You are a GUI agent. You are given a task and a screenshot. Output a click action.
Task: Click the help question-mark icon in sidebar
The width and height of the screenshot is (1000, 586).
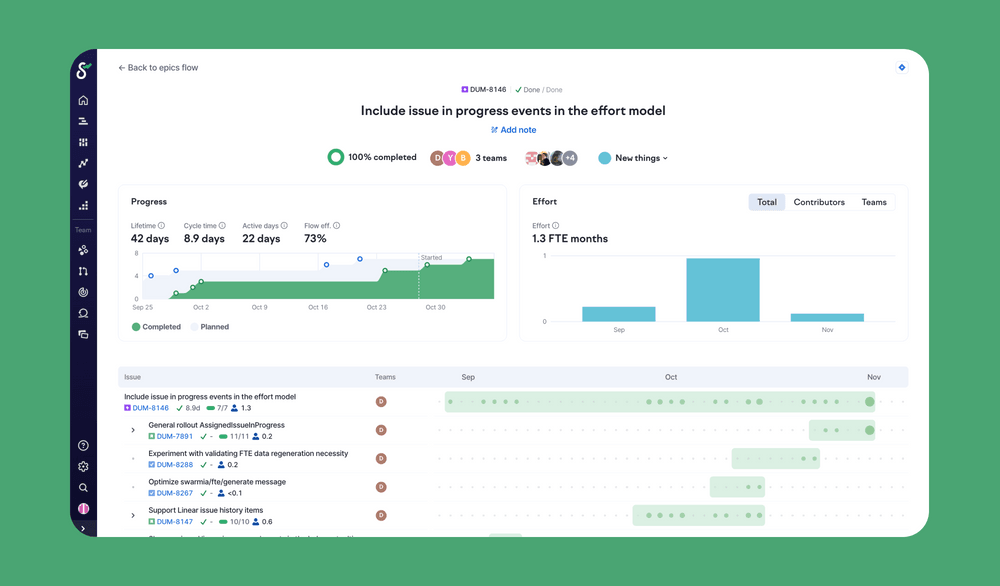84,444
